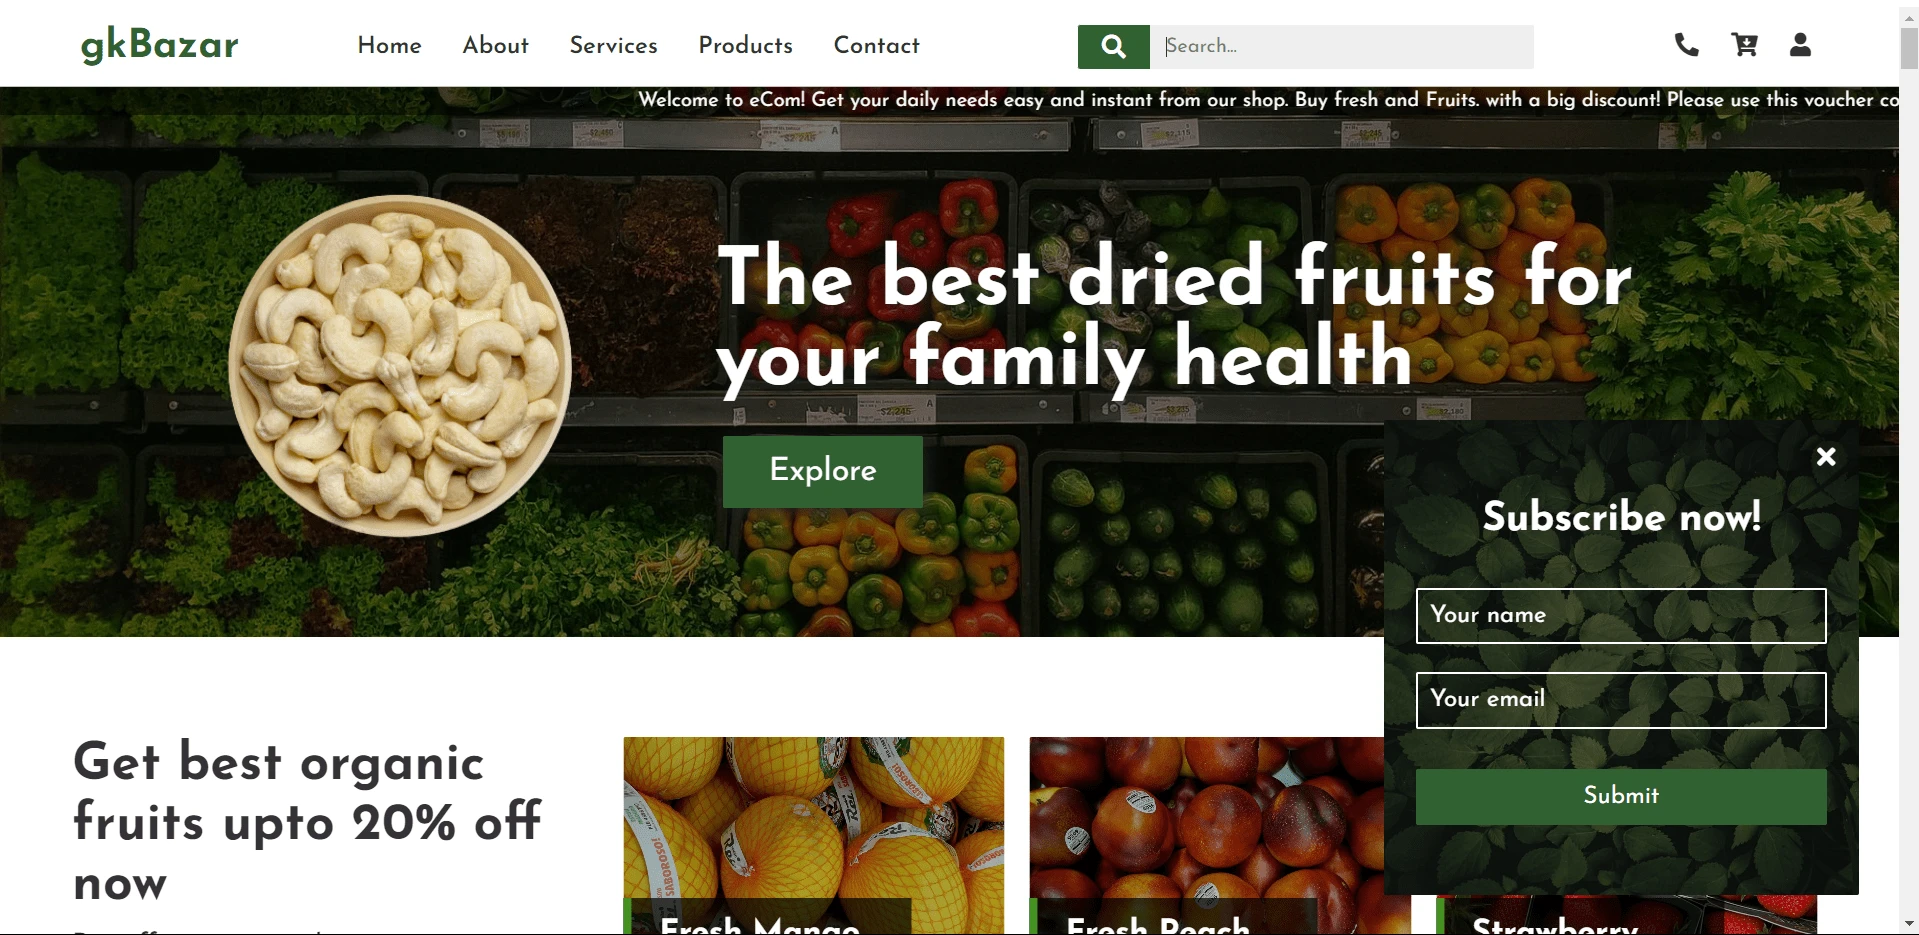Open the Fresh Mango product image
This screenshot has width=1919, height=935.
pyautogui.click(x=814, y=835)
